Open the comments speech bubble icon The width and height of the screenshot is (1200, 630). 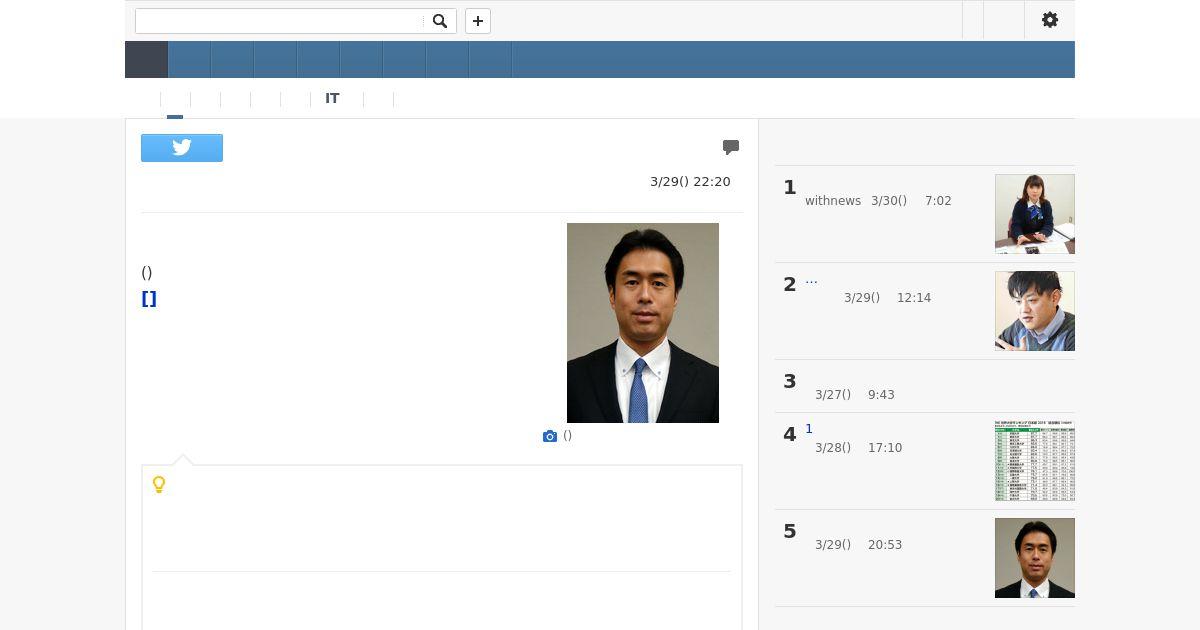click(x=731, y=147)
